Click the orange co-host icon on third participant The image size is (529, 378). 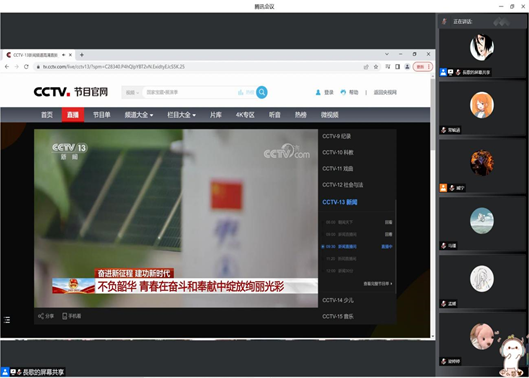pyautogui.click(x=443, y=188)
